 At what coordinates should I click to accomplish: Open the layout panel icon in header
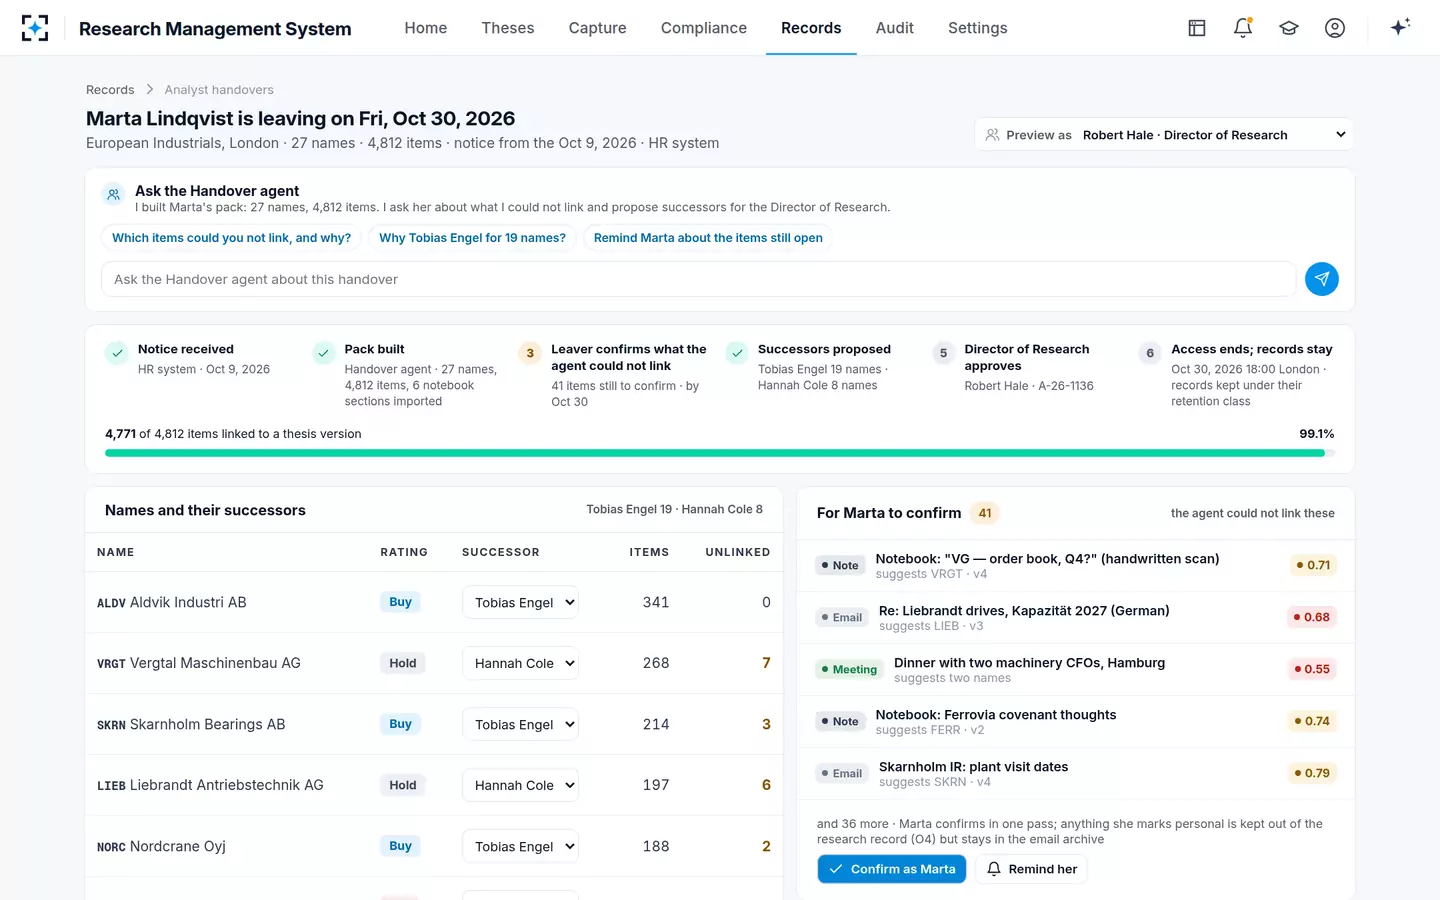point(1197,28)
